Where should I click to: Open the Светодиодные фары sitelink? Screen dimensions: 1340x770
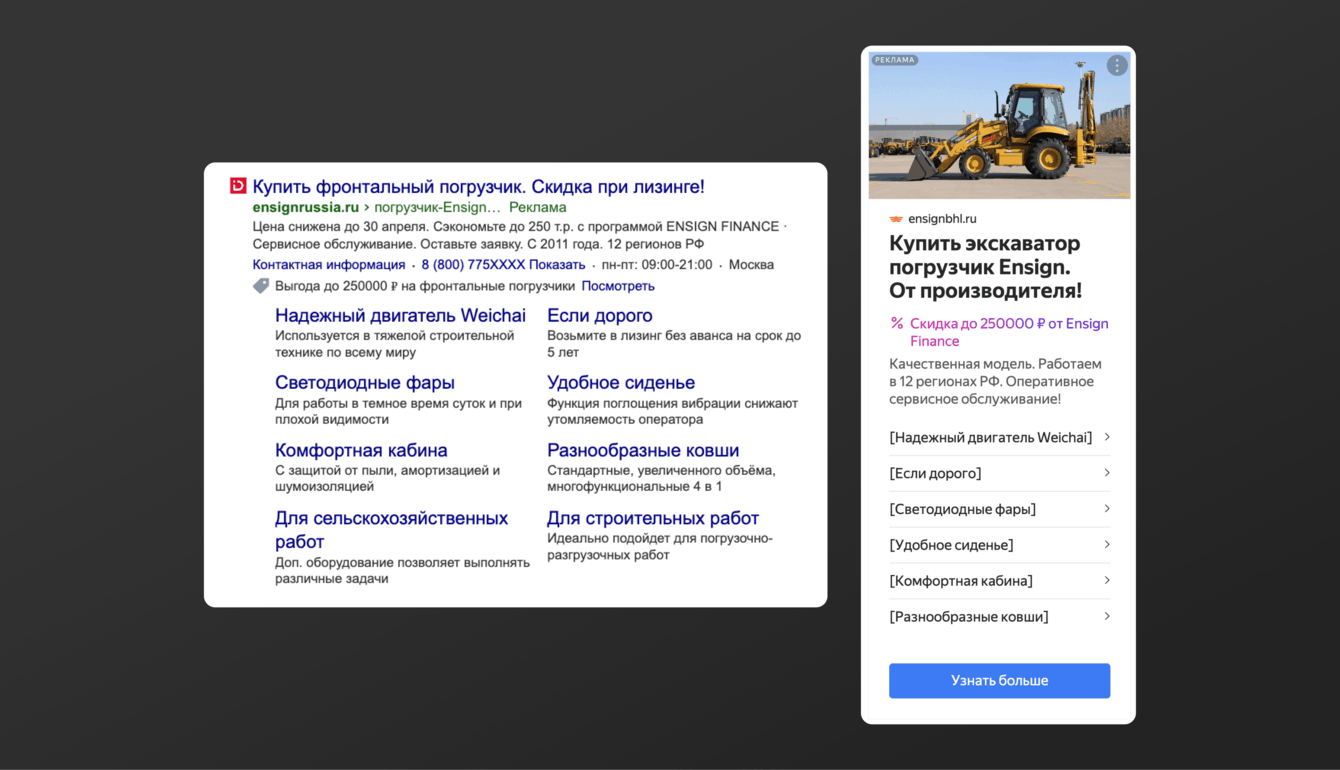click(365, 382)
